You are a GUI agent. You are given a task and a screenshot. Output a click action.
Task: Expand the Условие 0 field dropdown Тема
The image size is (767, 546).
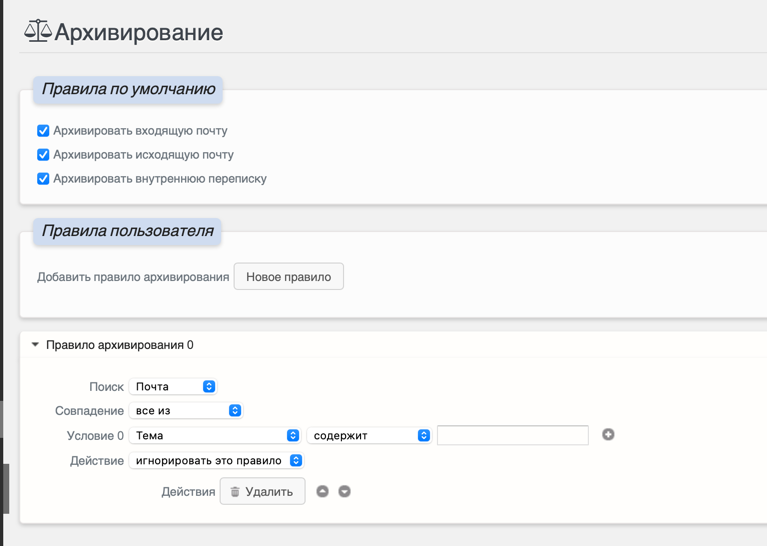coord(215,436)
